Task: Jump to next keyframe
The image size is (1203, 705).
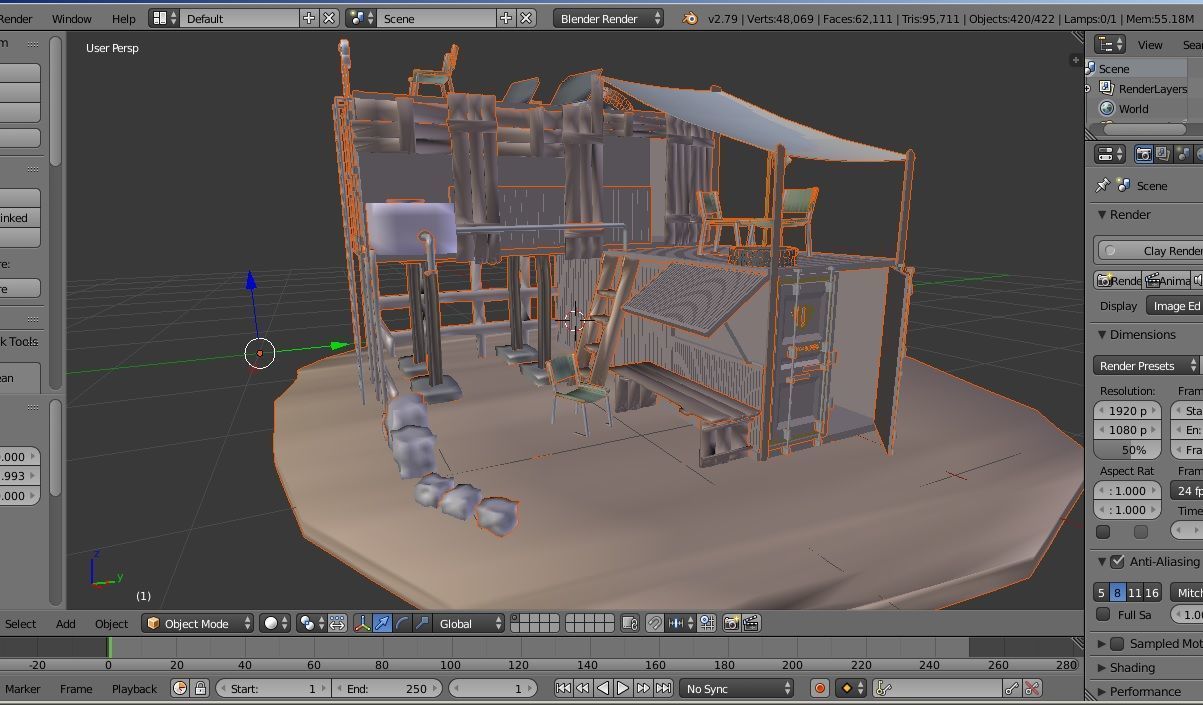Action: [642, 688]
